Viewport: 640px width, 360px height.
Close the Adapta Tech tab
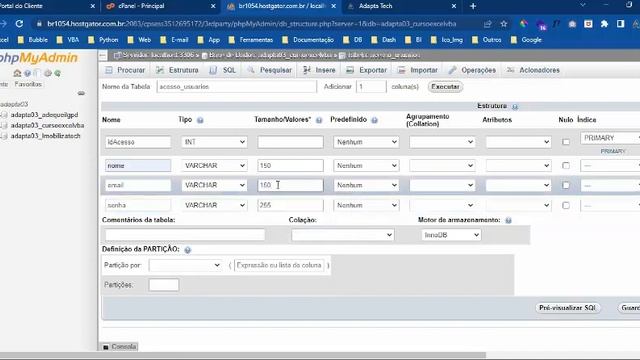[454, 6]
